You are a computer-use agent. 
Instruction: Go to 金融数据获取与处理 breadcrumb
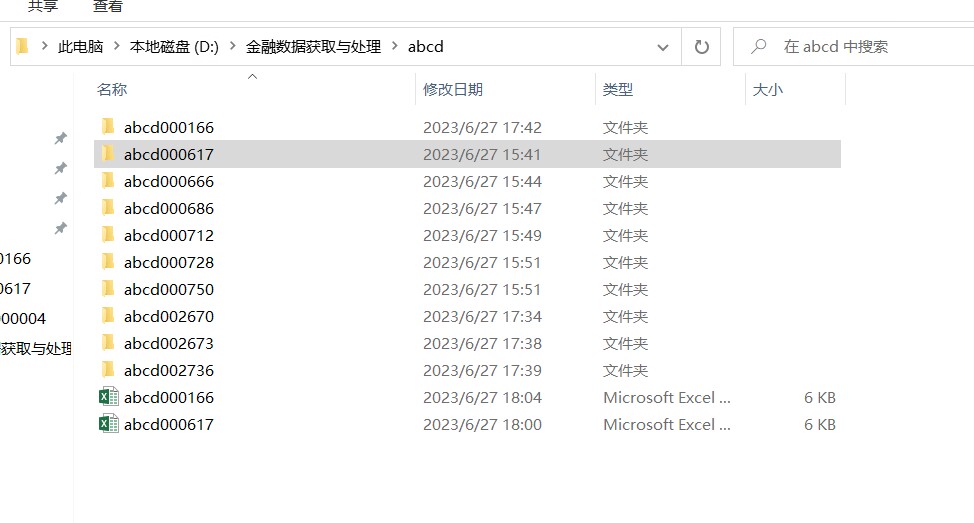tap(313, 47)
